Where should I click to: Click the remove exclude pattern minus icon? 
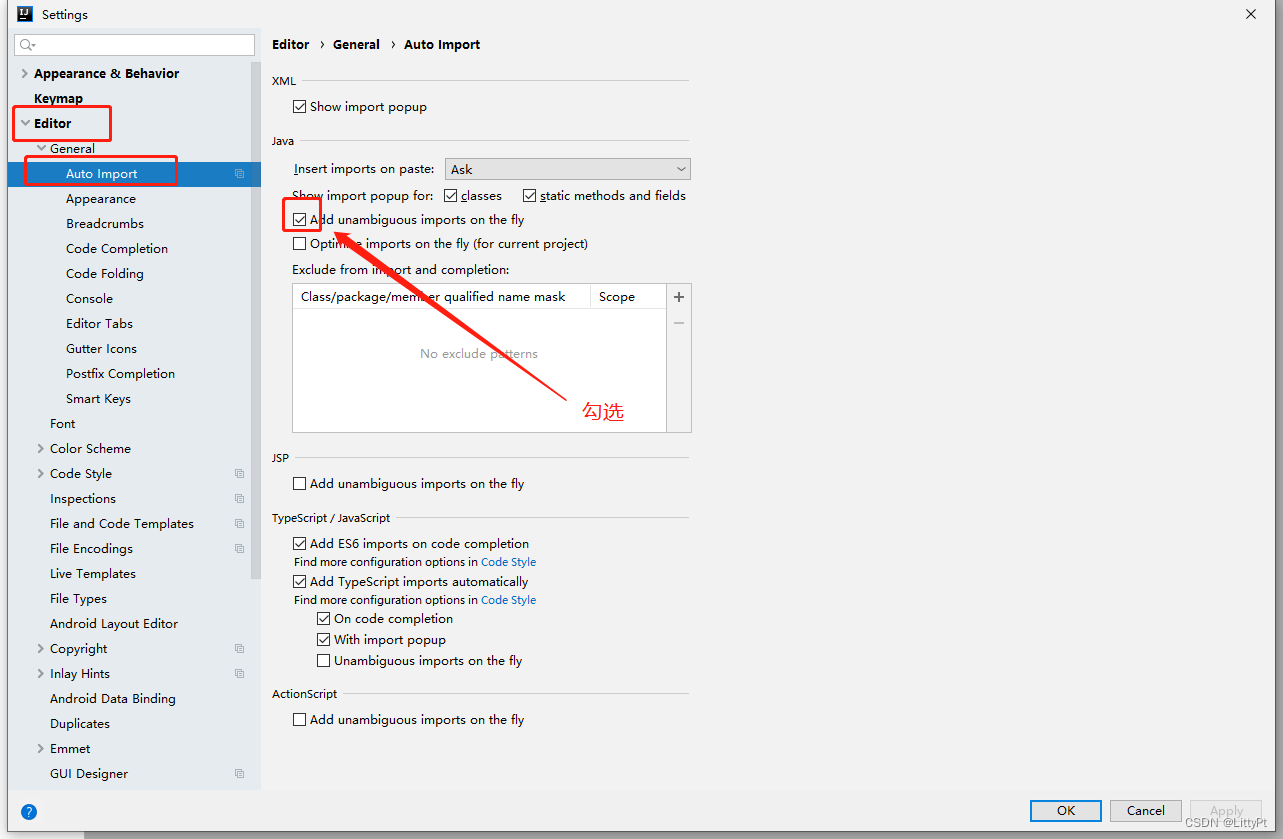coord(679,323)
